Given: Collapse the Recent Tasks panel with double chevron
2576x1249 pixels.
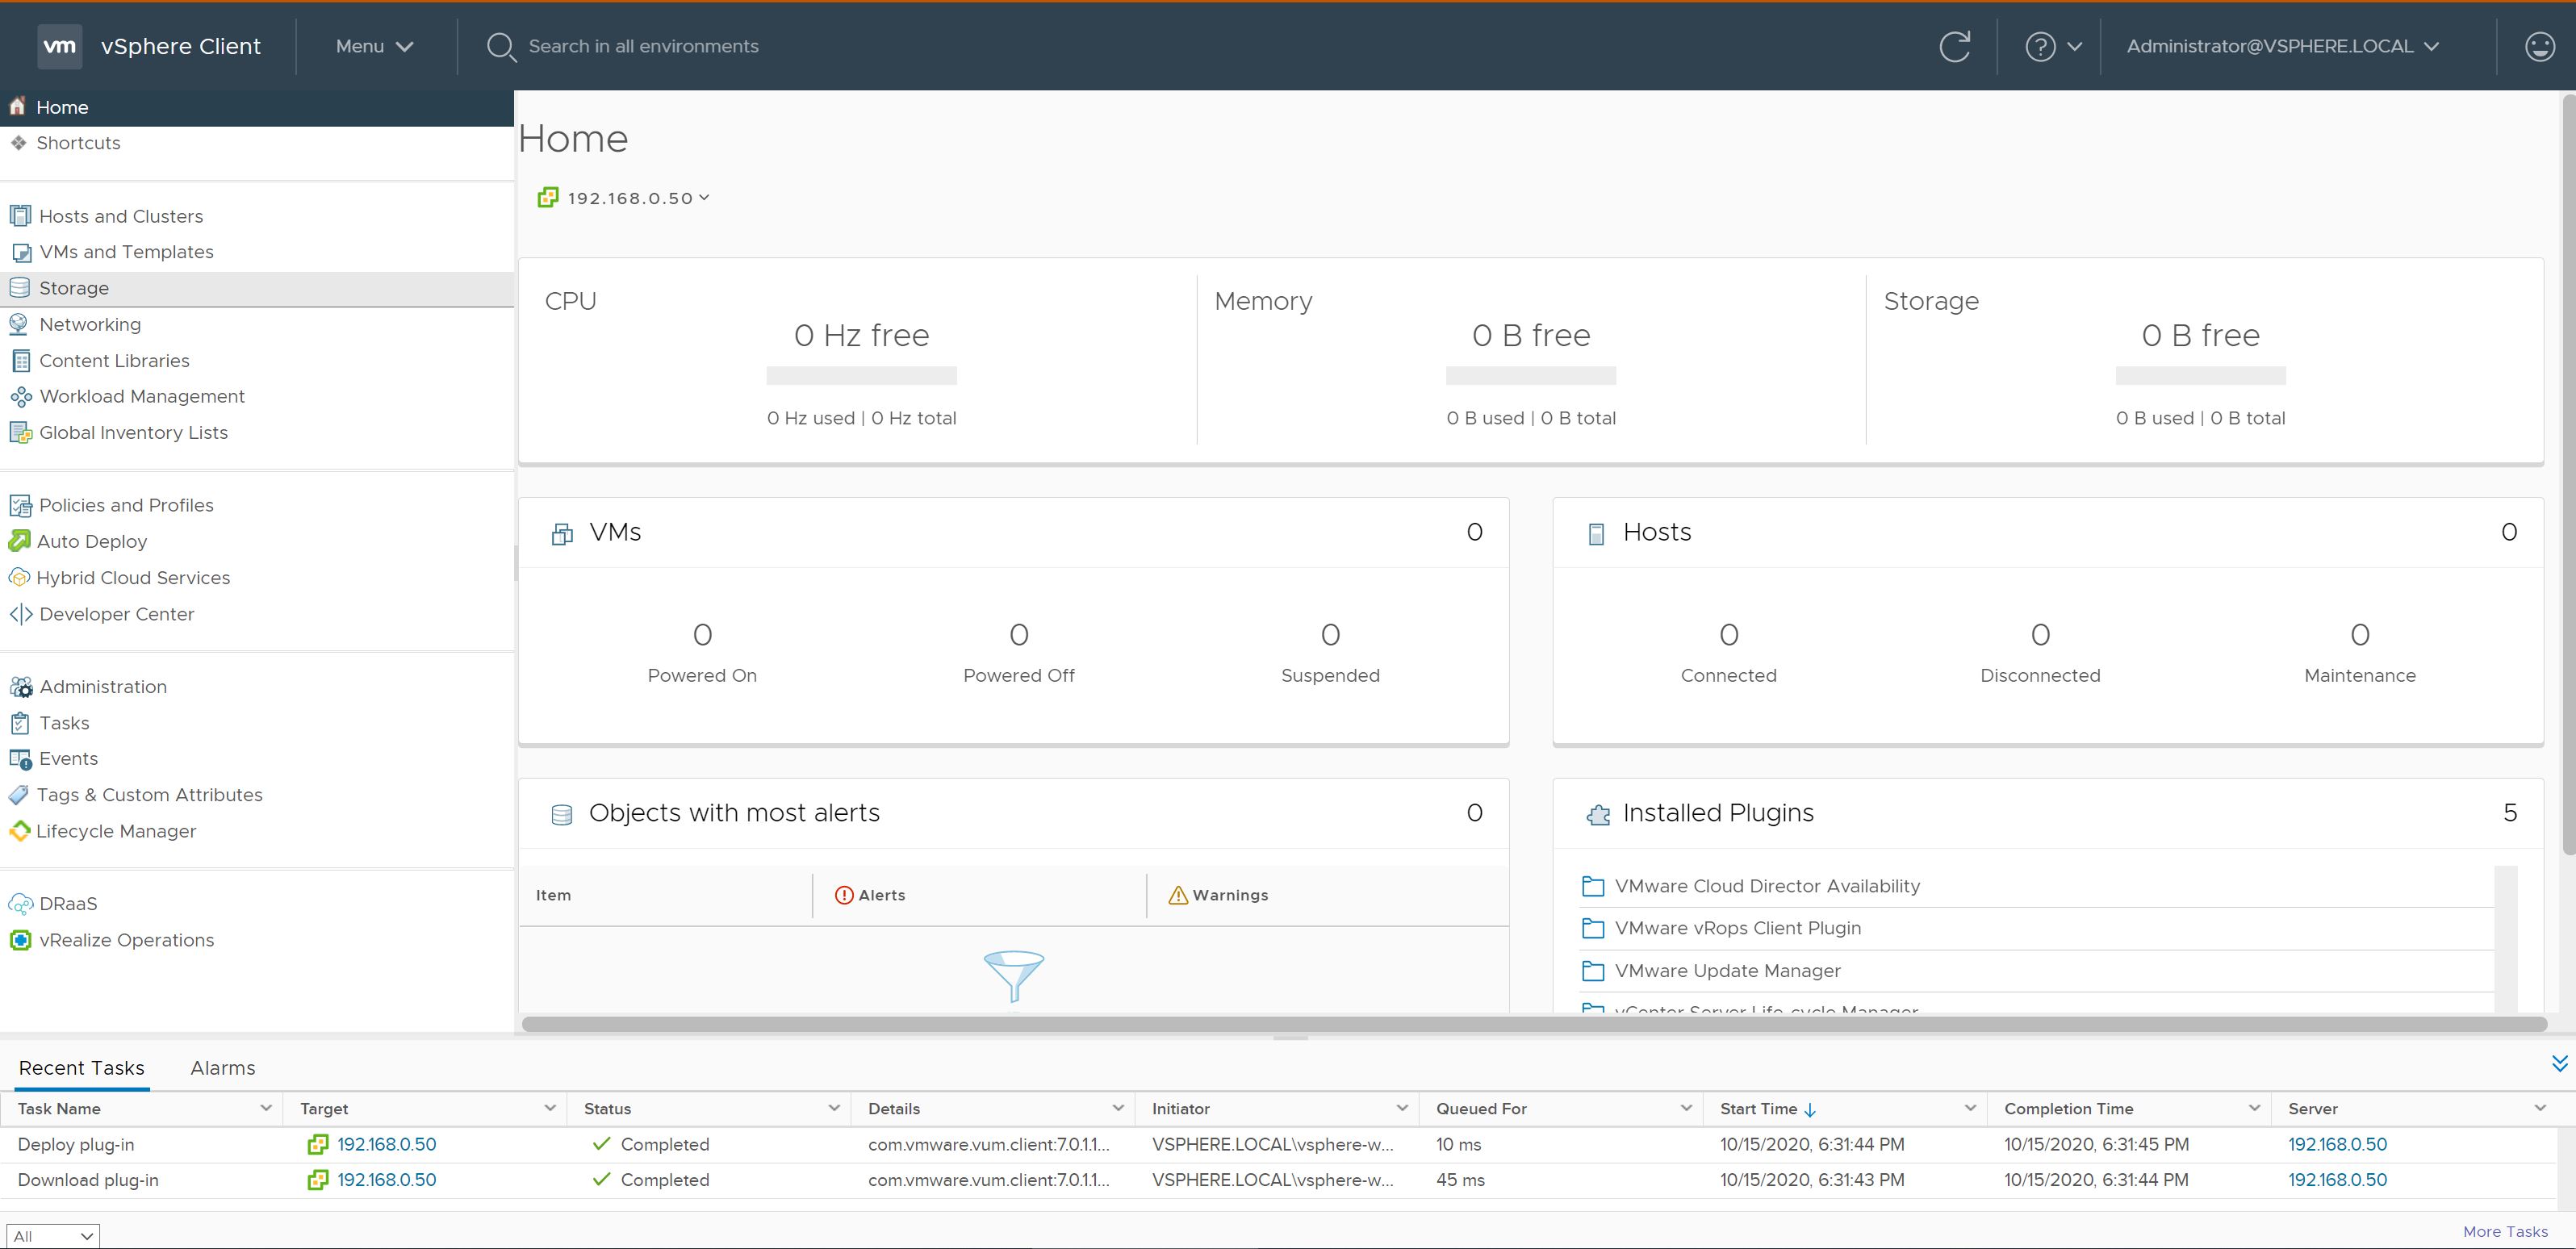Looking at the screenshot, I should click(x=2559, y=1063).
